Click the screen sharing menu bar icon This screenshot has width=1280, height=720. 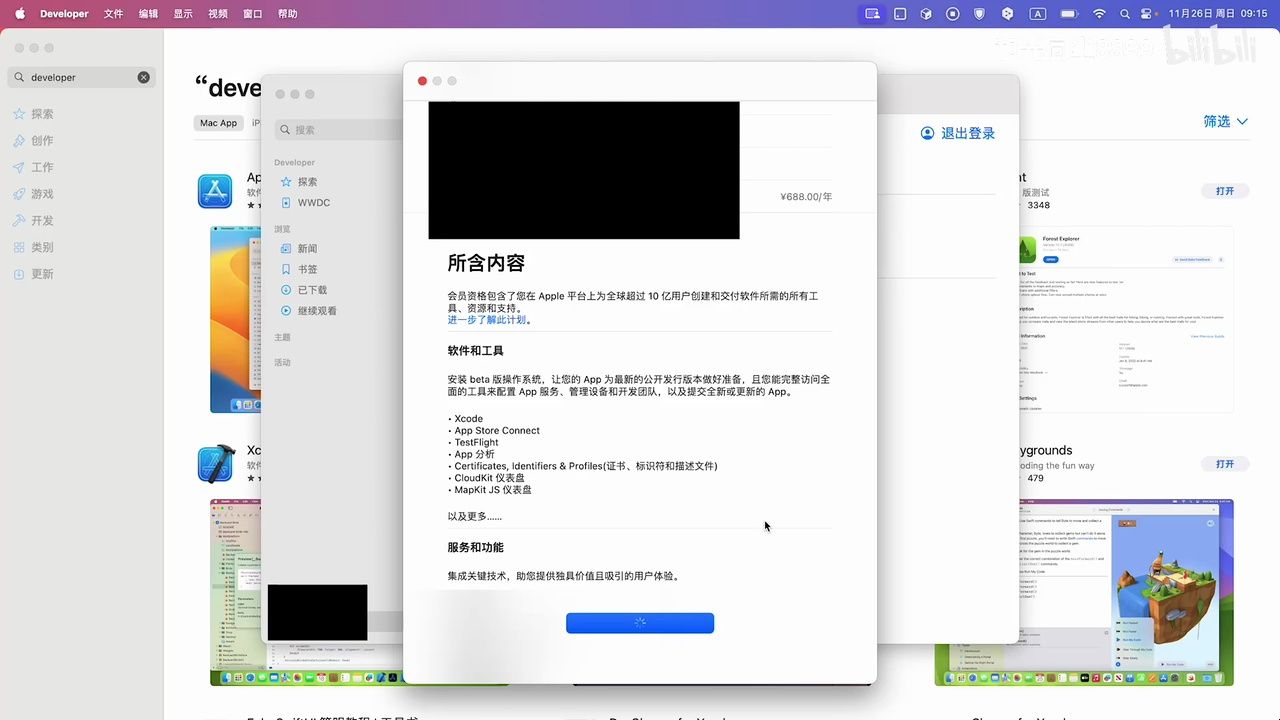click(x=872, y=14)
